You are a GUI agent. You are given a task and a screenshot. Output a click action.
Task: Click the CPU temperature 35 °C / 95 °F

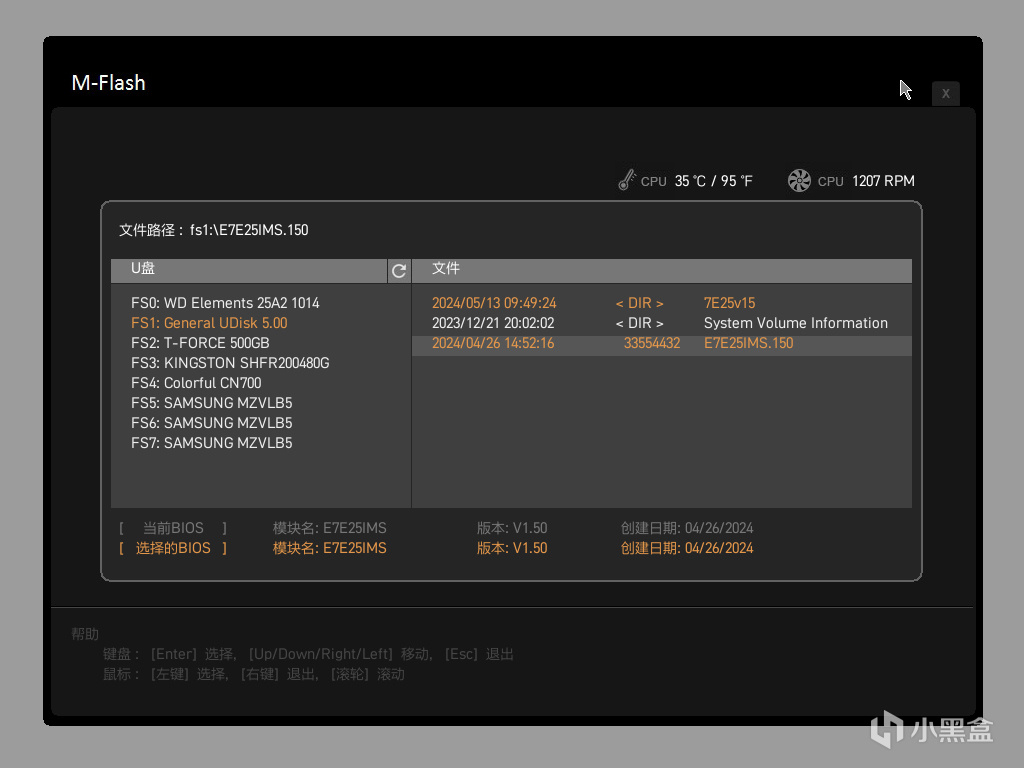click(x=713, y=181)
